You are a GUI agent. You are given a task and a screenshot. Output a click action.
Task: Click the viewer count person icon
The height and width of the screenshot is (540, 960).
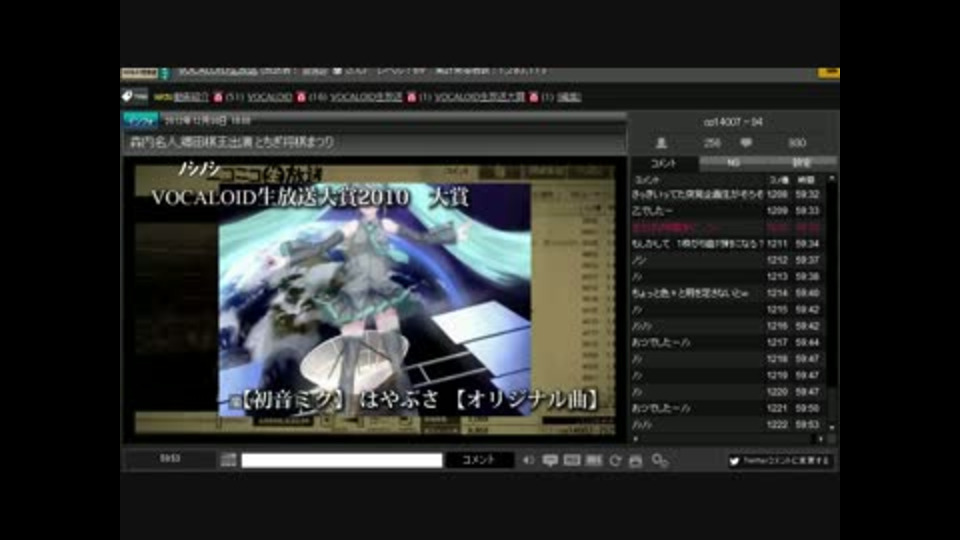click(x=661, y=143)
